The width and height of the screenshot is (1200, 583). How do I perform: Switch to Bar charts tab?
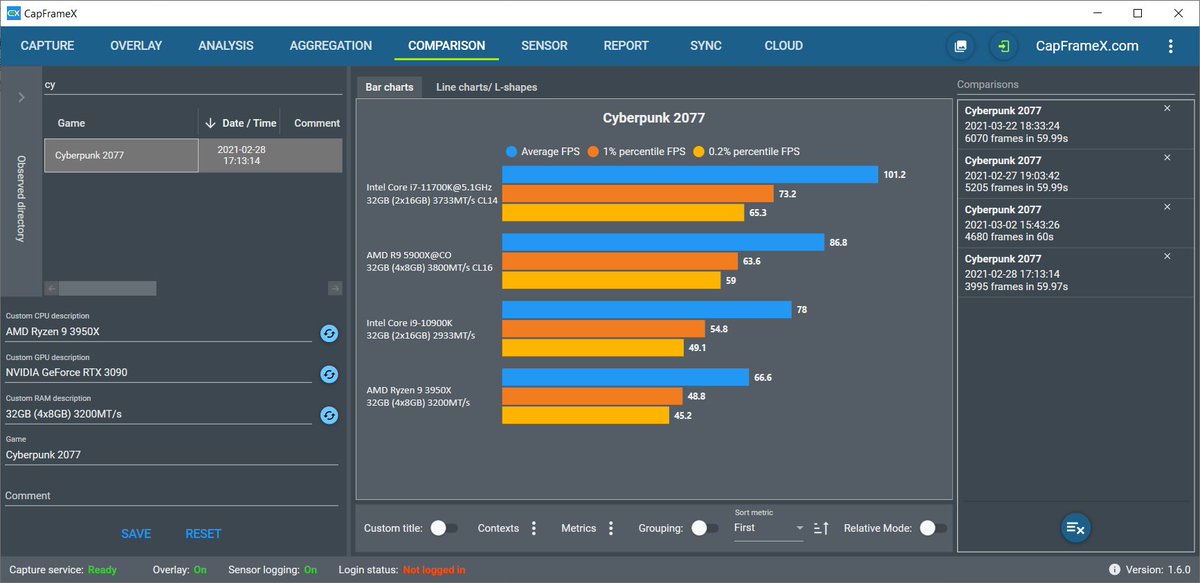(x=389, y=87)
